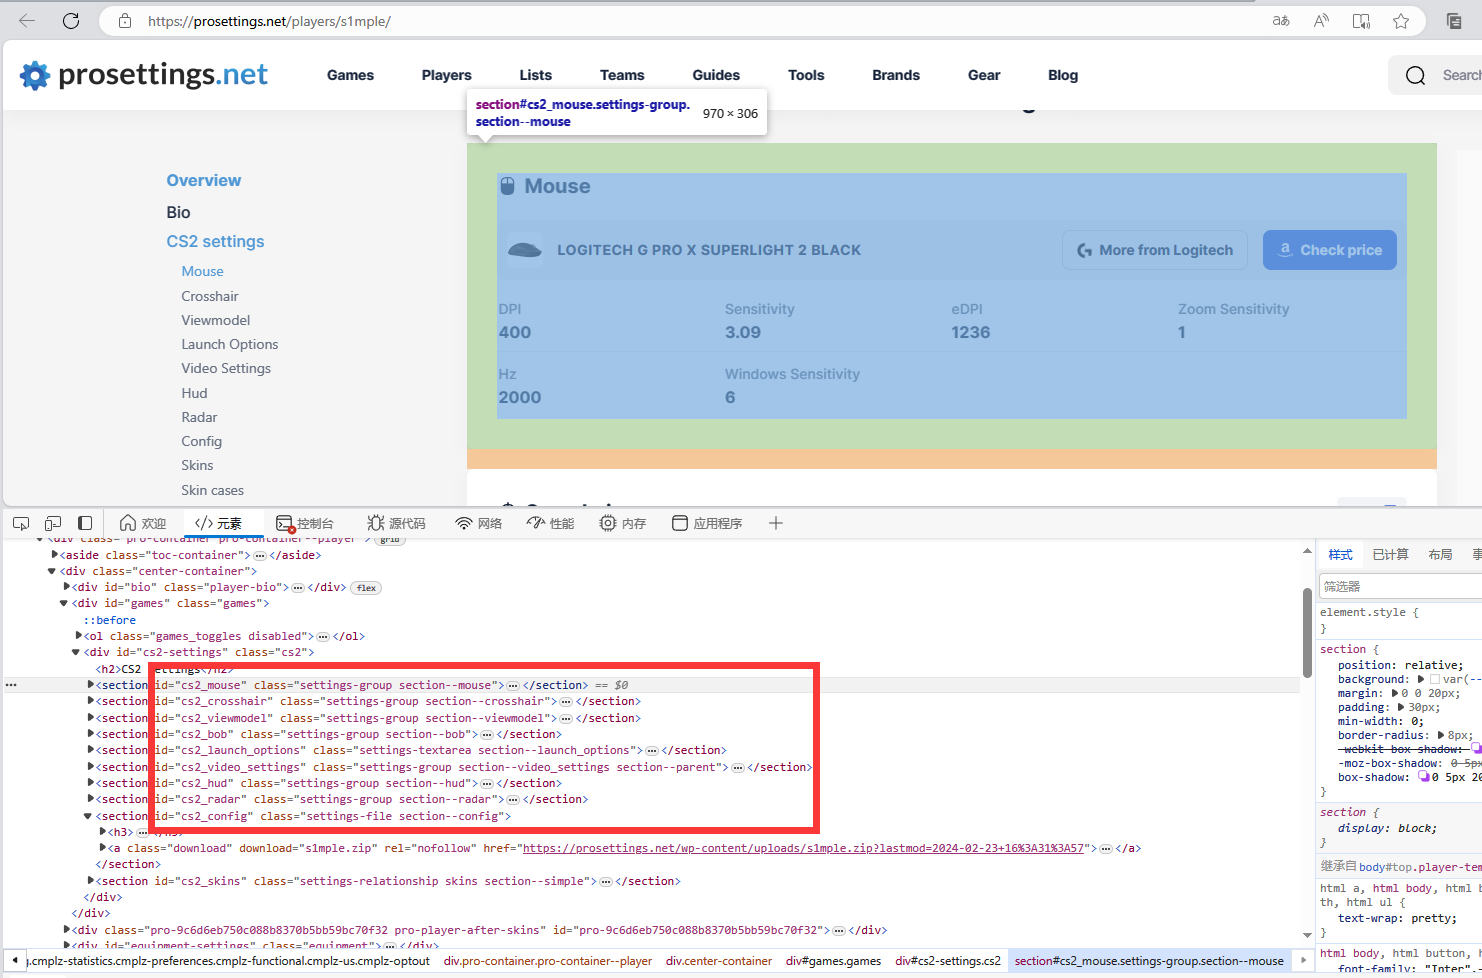Expand the margin shorthand triangle in styles
Screen dimensions: 1482x978
[x=1395, y=693]
